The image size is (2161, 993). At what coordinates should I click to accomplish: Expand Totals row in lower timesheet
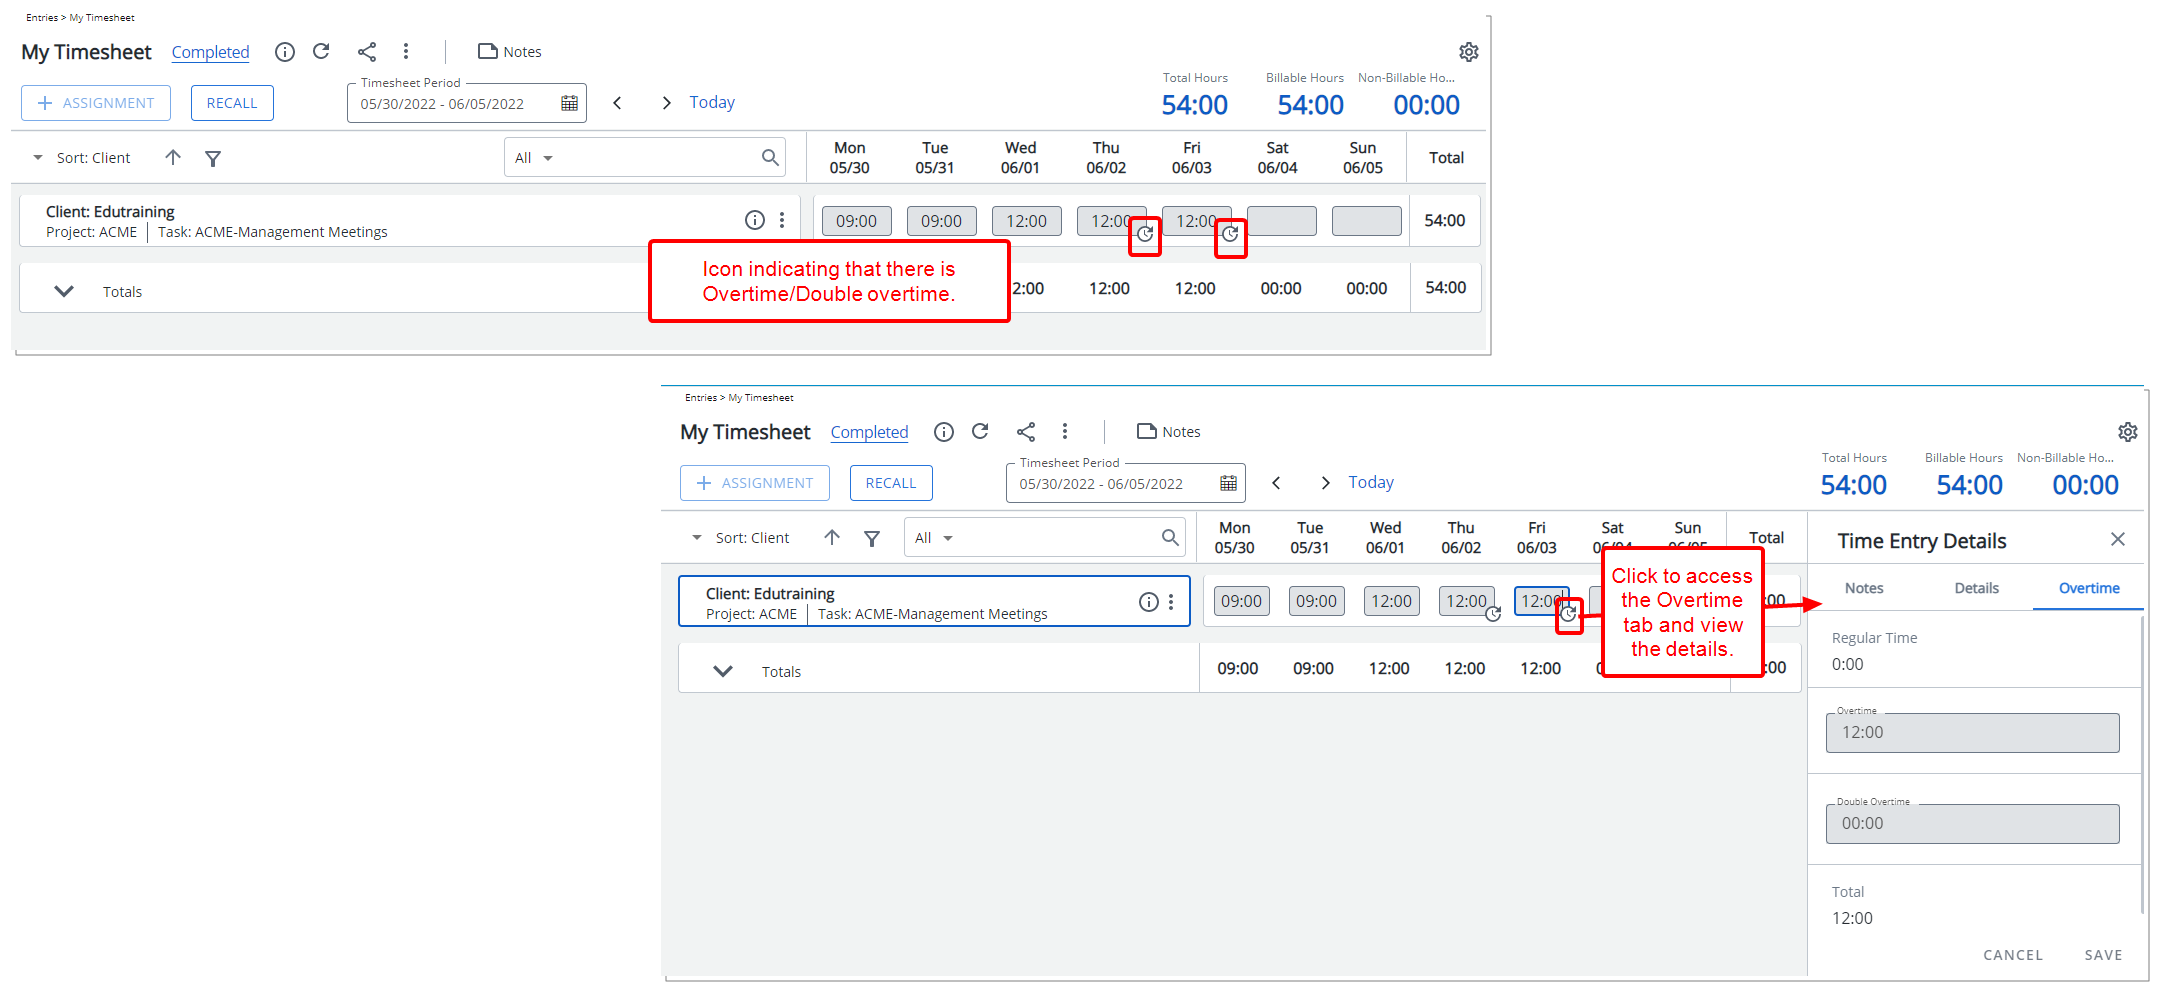click(723, 671)
